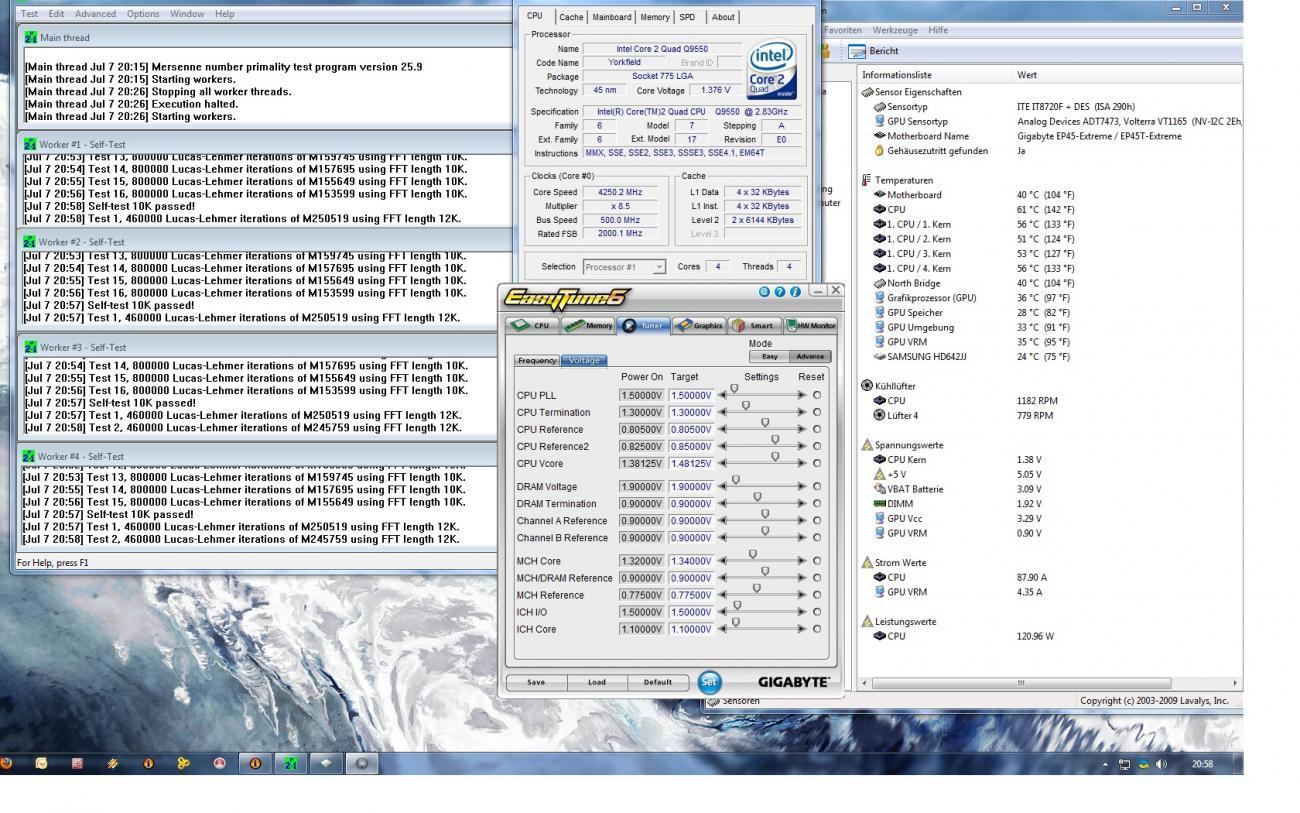
Task: Click the left arrow of the MCH Reference slider
Action: point(723,595)
